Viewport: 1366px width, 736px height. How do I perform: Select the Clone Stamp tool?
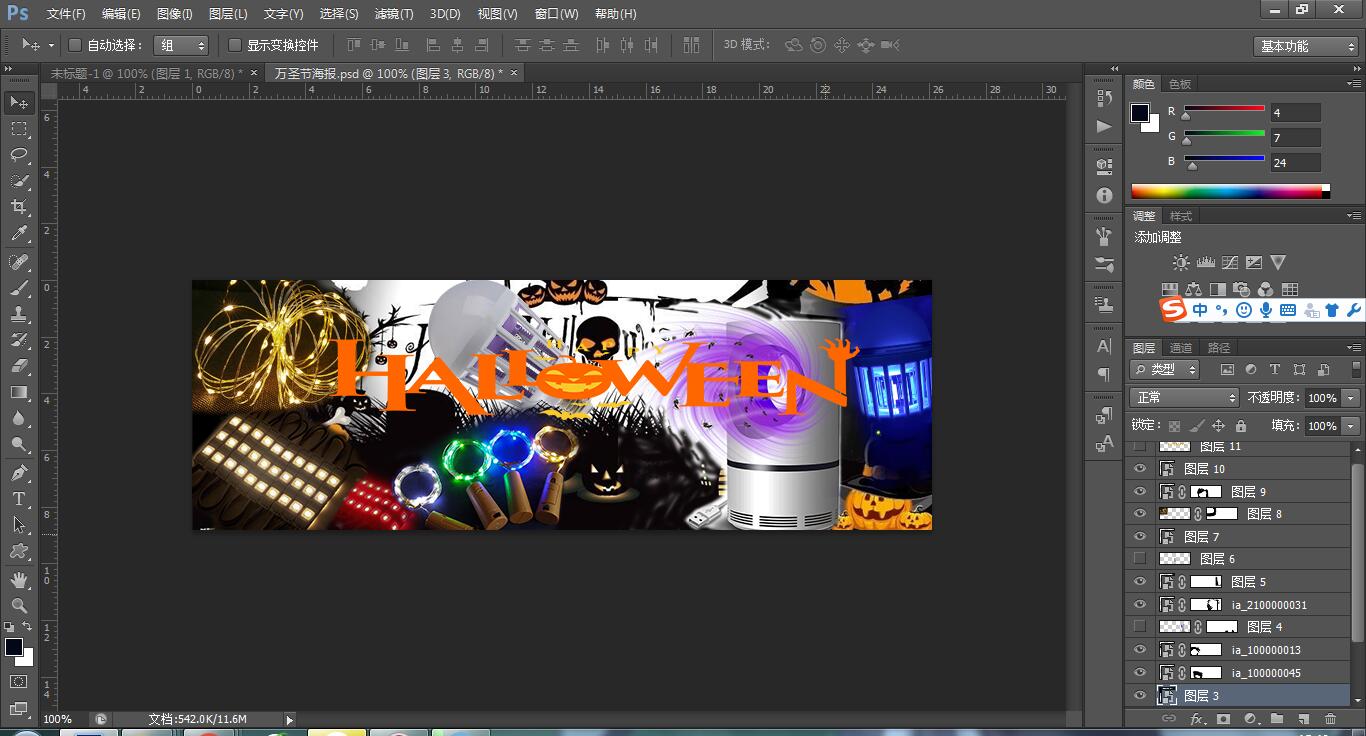(x=18, y=314)
